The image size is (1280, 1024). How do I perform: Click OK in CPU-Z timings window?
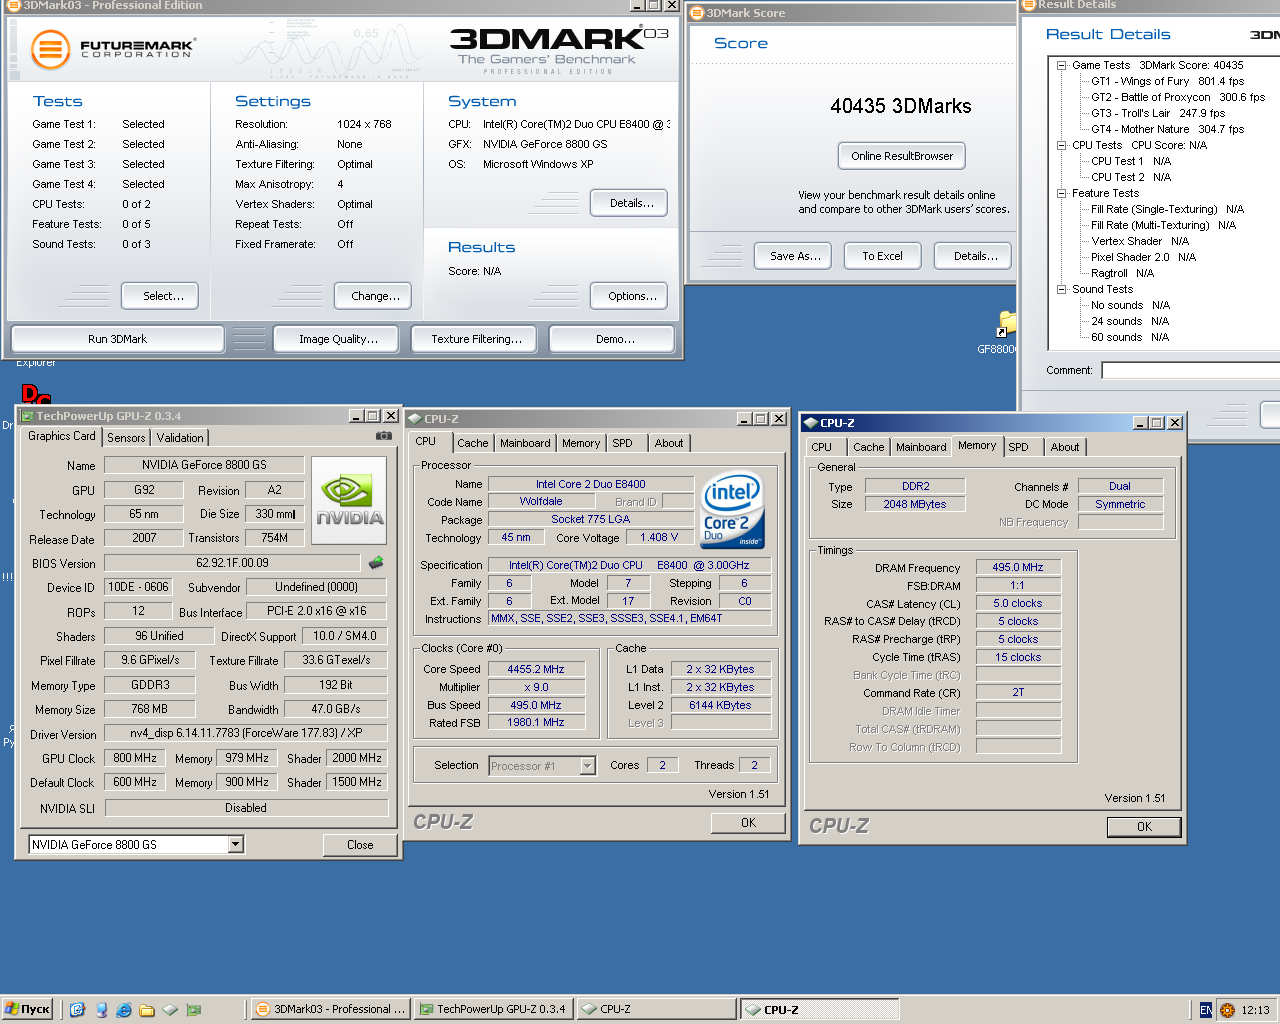coord(1144,827)
